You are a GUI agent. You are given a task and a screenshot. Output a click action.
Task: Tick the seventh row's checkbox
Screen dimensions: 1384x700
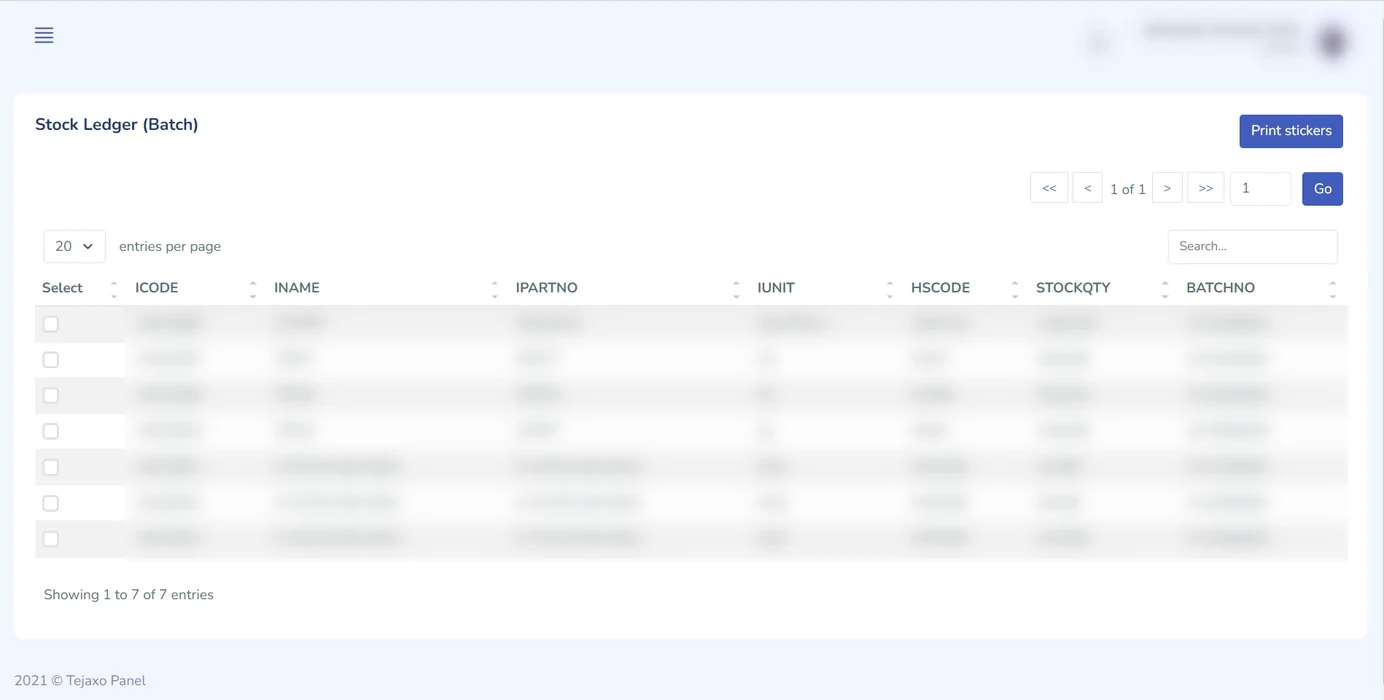(x=51, y=539)
